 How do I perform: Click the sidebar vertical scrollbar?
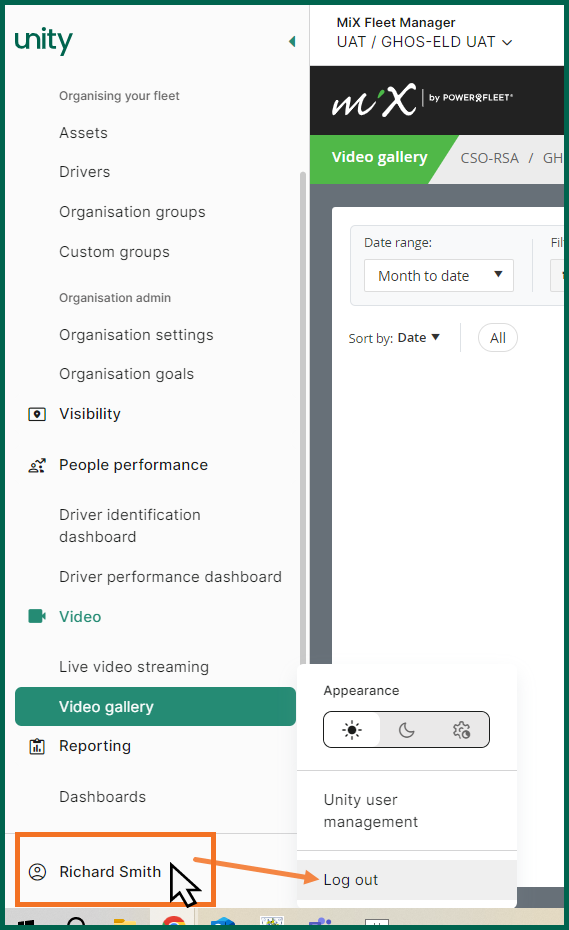(303, 418)
